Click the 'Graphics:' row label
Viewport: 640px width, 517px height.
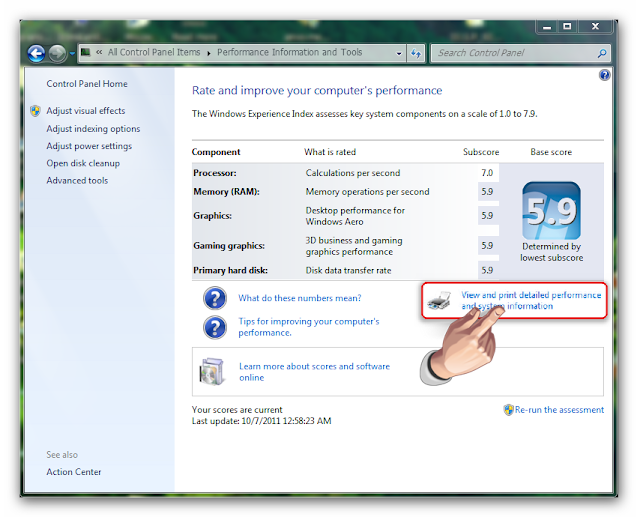[212, 215]
